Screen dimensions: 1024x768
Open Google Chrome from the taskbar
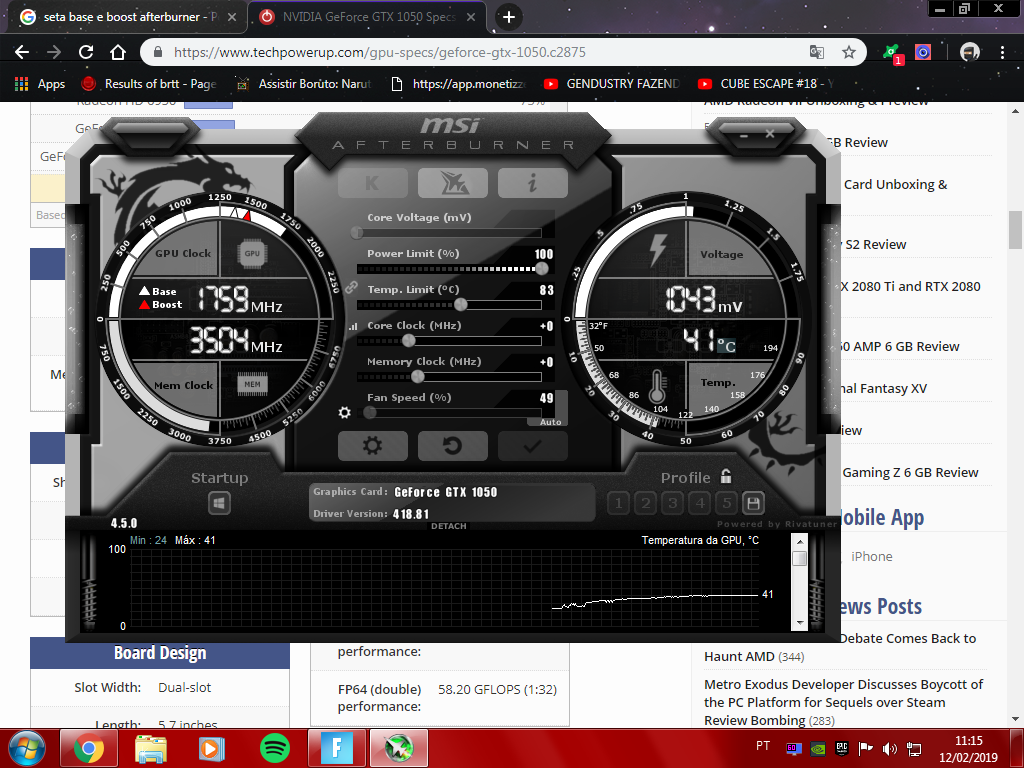click(x=89, y=748)
